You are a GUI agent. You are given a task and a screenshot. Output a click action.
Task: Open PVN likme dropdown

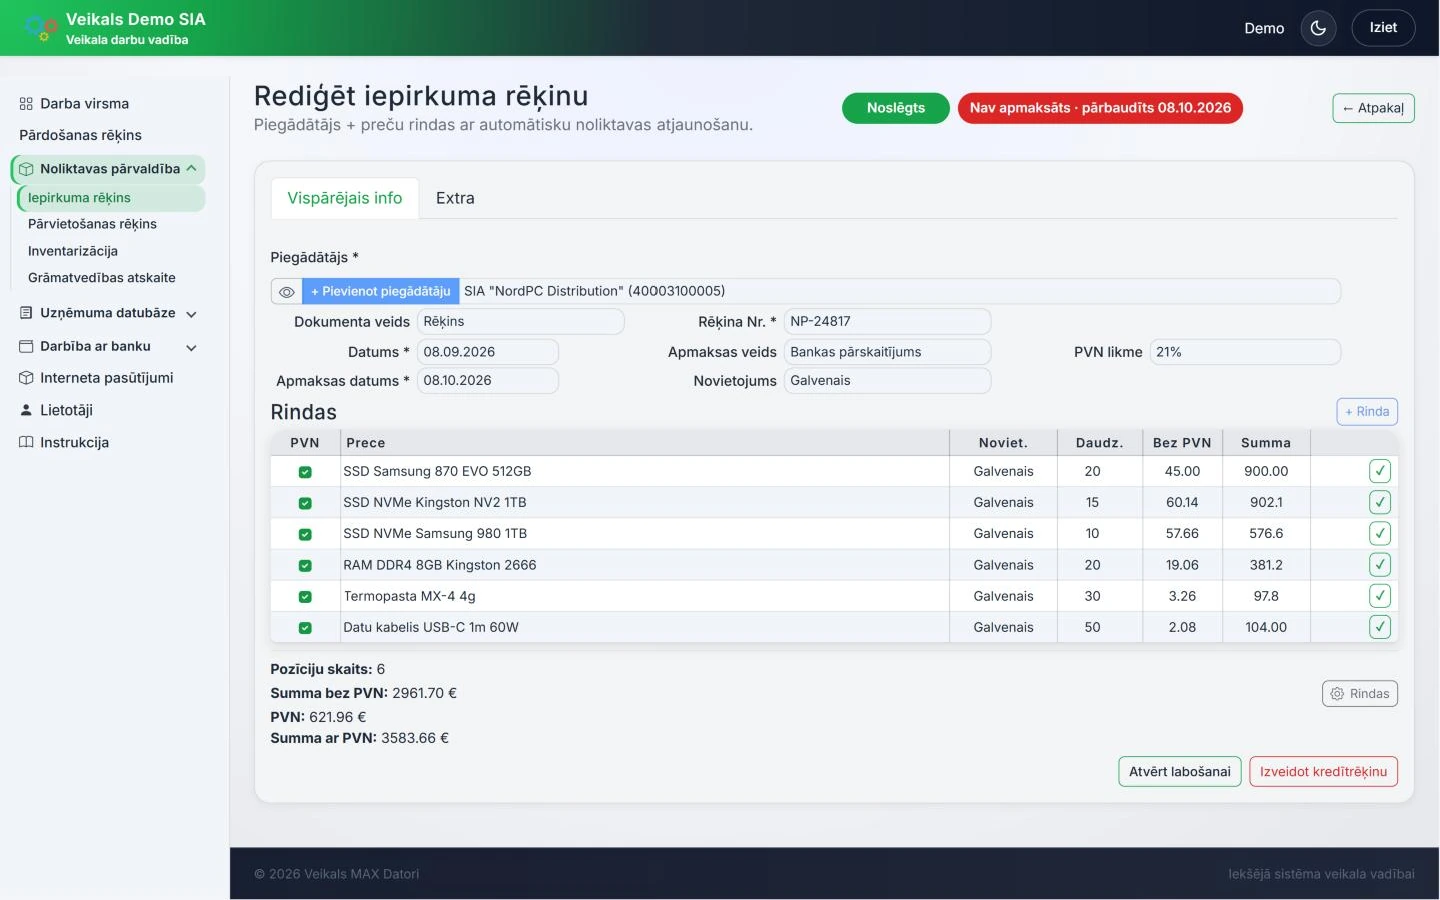1245,352
